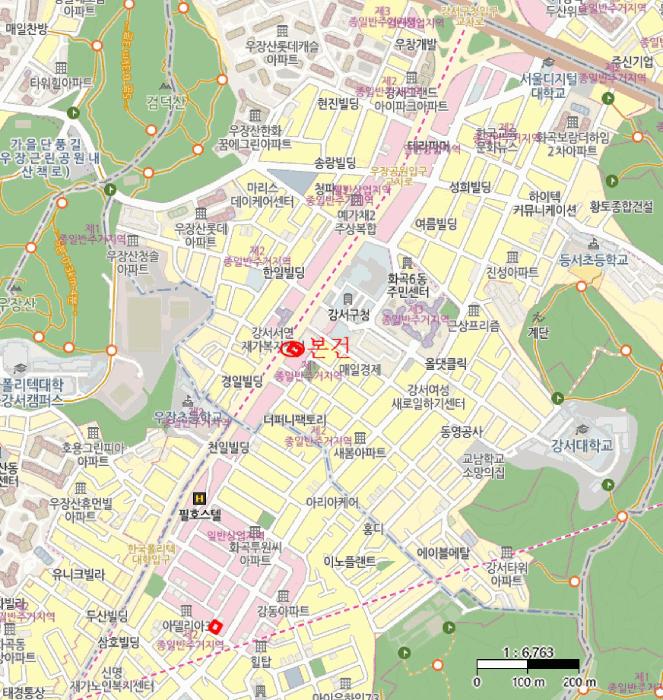Image resolution: width=663 pixels, height=700 pixels.
Task: Click the 황토종합건설 label
Action: (620, 205)
